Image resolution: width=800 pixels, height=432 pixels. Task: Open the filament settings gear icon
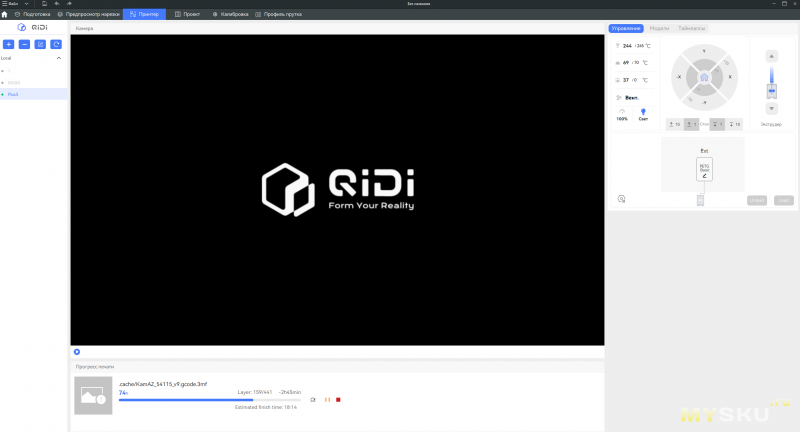[x=621, y=199]
